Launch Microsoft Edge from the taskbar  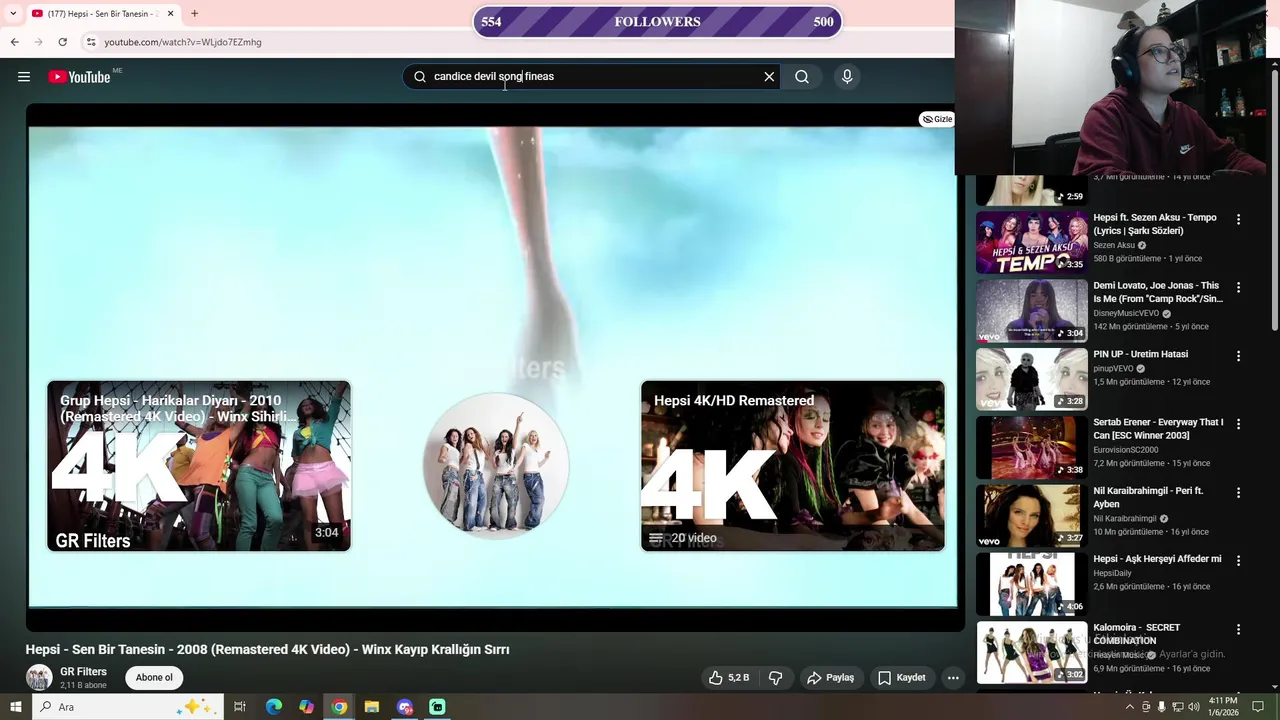[274, 707]
